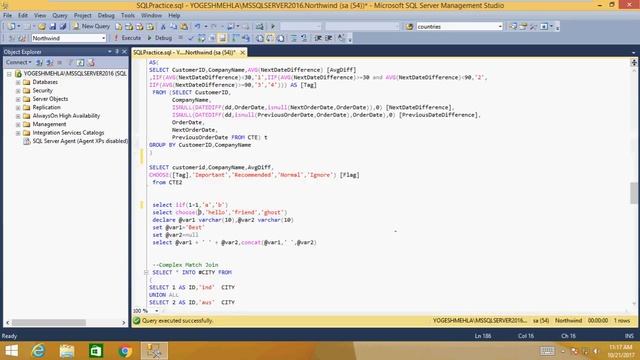Click the New Project icon
This screenshot has width=640, height=360.
[11, 27]
